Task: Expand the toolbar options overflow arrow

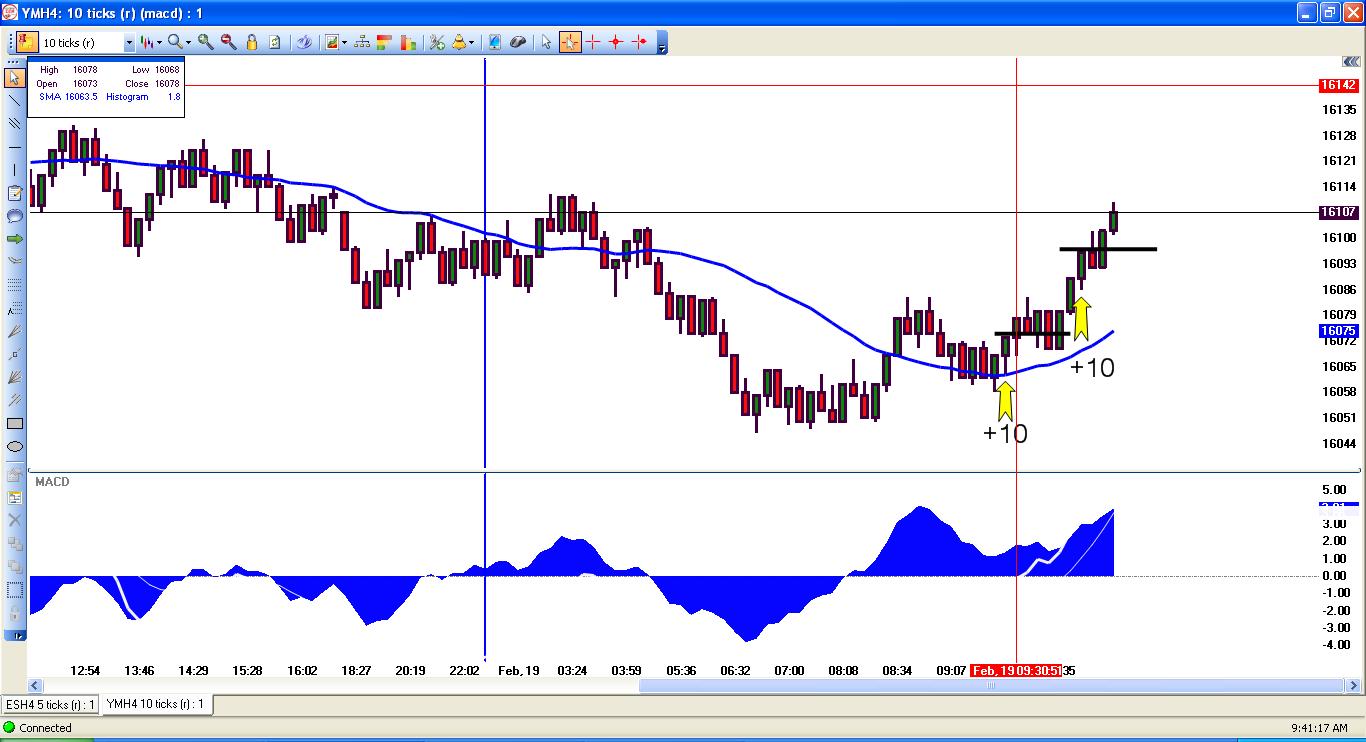Action: click(662, 47)
